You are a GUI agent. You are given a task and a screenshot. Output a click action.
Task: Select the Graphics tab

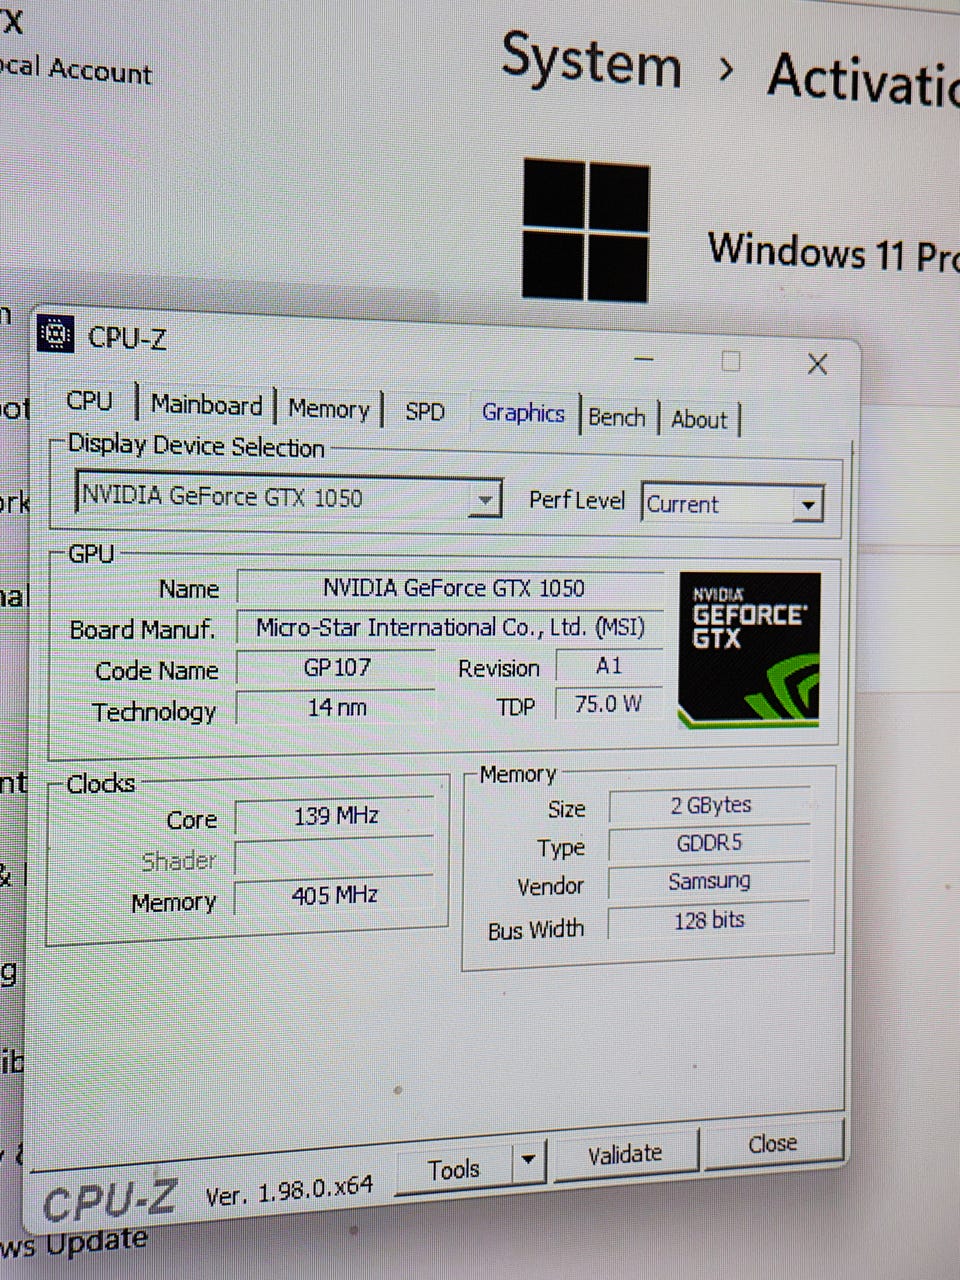coord(523,413)
